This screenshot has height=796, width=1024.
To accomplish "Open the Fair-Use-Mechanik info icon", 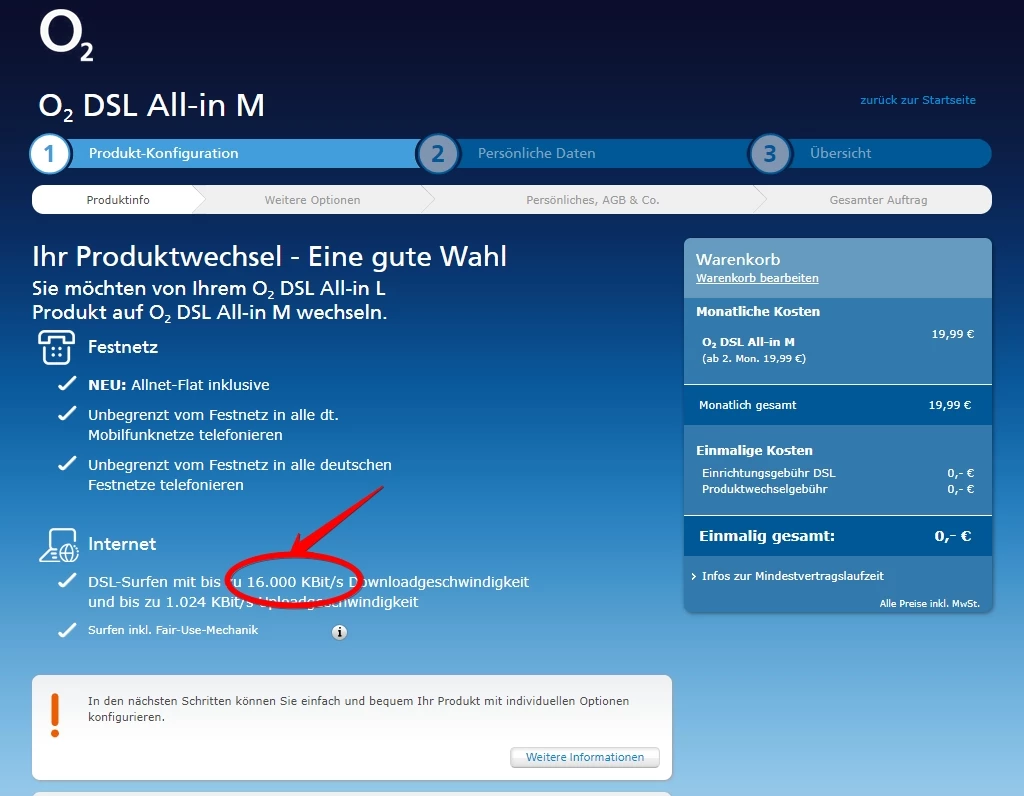I will point(339,632).
